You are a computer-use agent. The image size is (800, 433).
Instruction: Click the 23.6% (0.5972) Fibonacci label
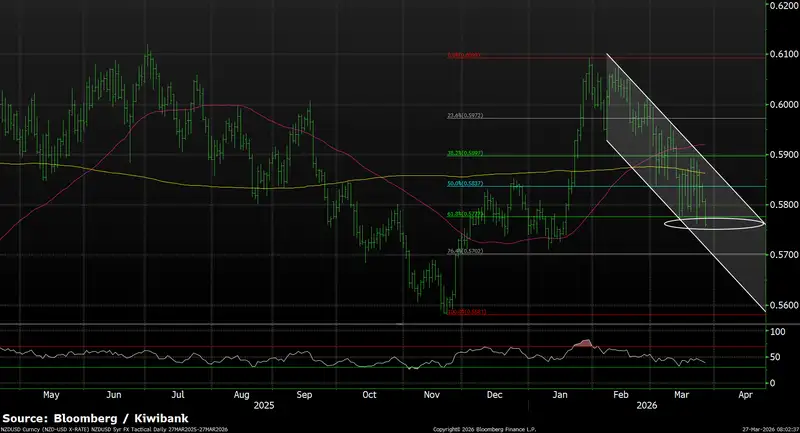coord(465,116)
